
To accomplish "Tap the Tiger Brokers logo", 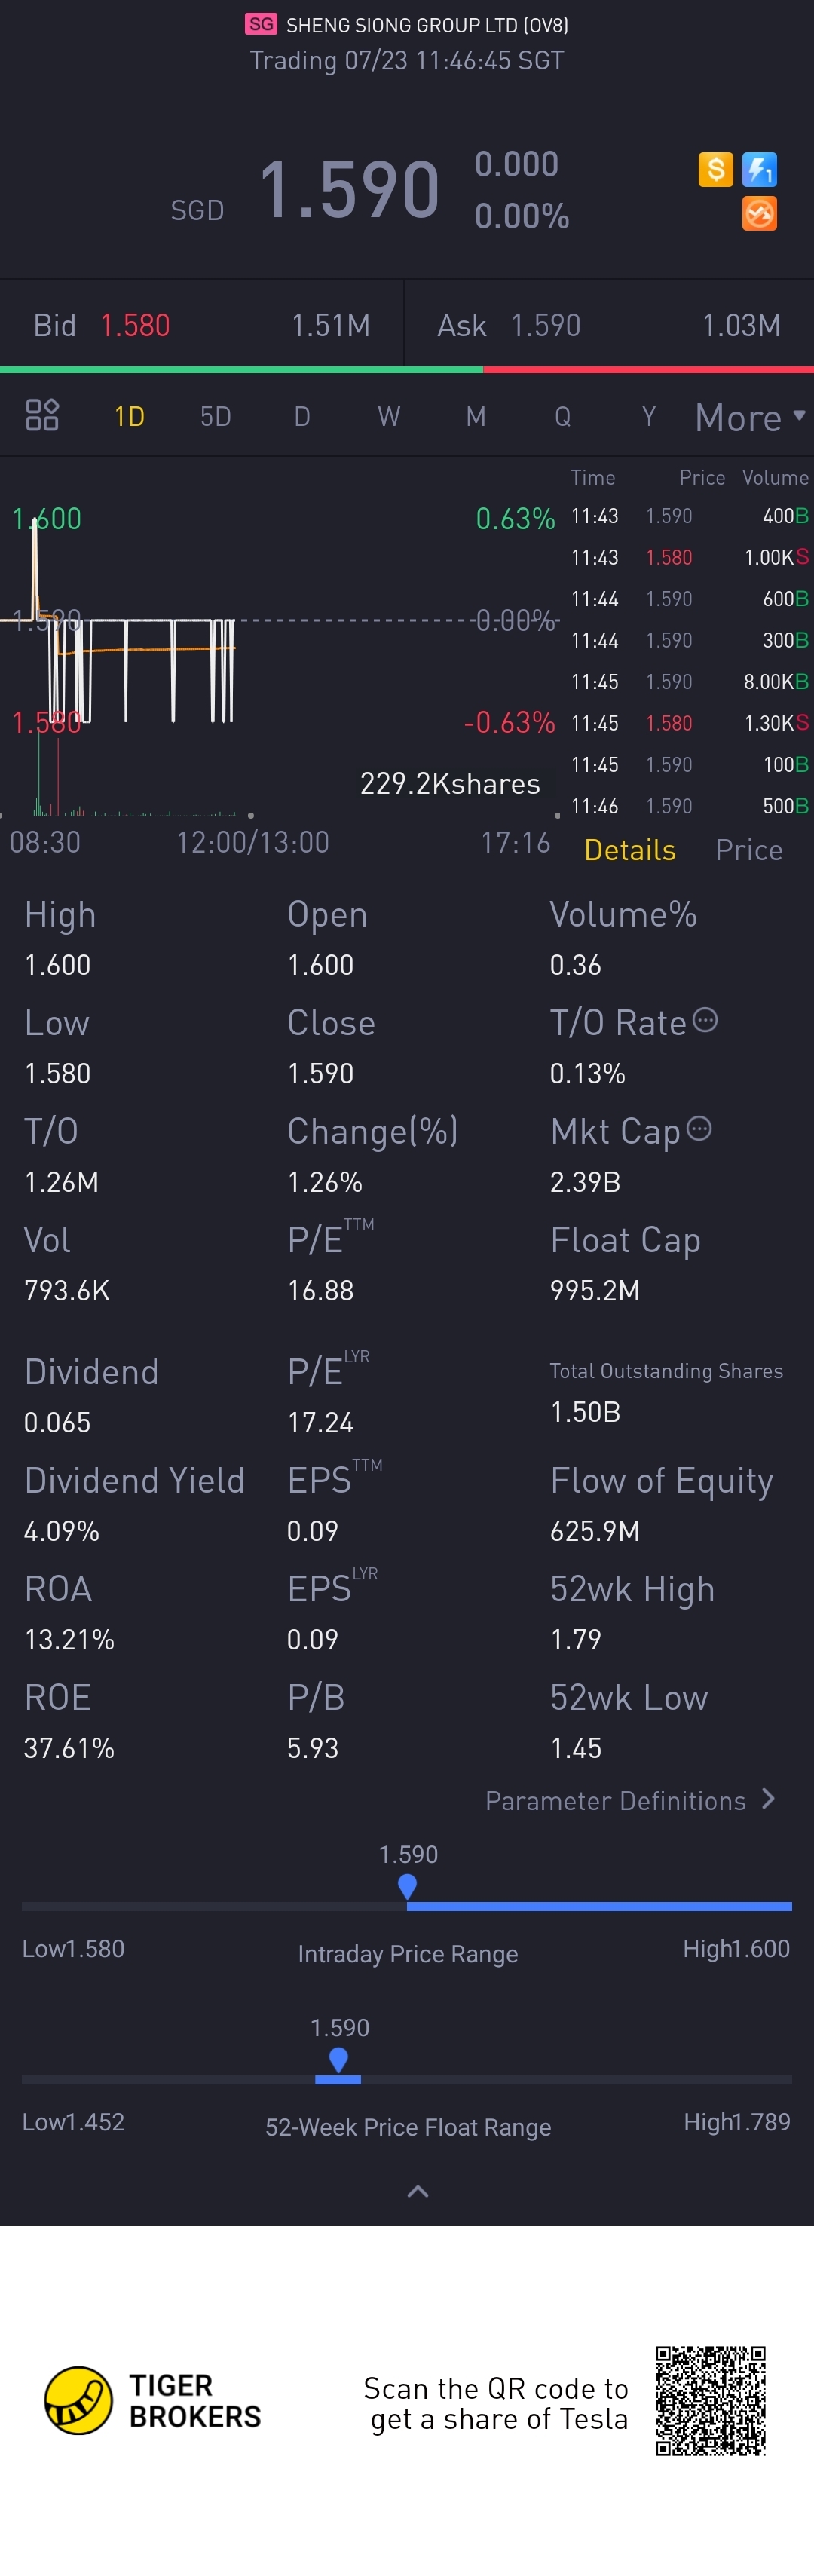I will 152,2401.
